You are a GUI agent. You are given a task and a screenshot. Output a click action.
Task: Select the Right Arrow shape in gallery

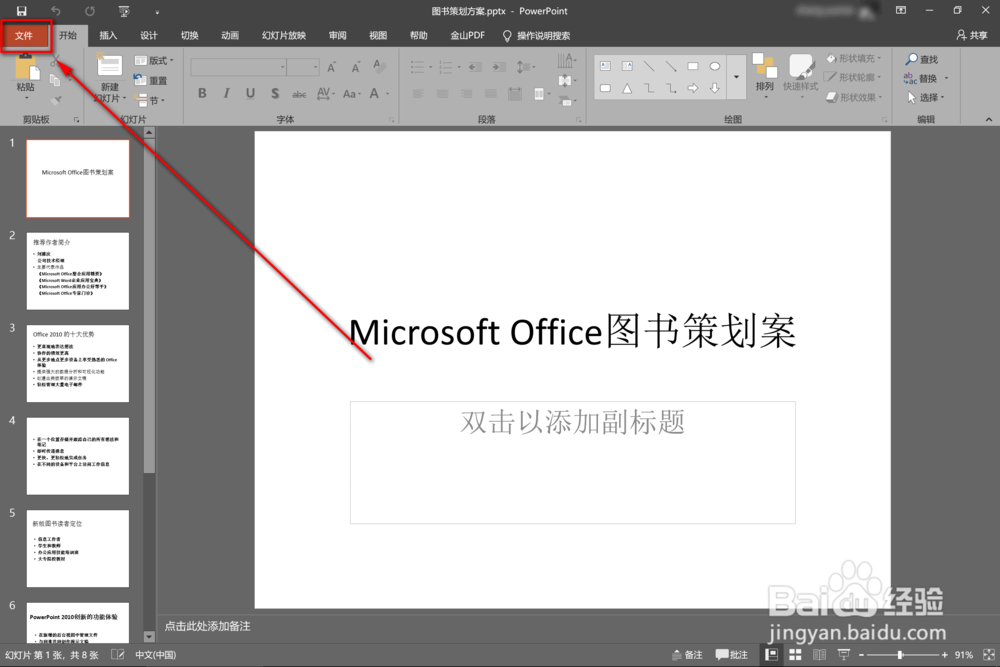(693, 88)
